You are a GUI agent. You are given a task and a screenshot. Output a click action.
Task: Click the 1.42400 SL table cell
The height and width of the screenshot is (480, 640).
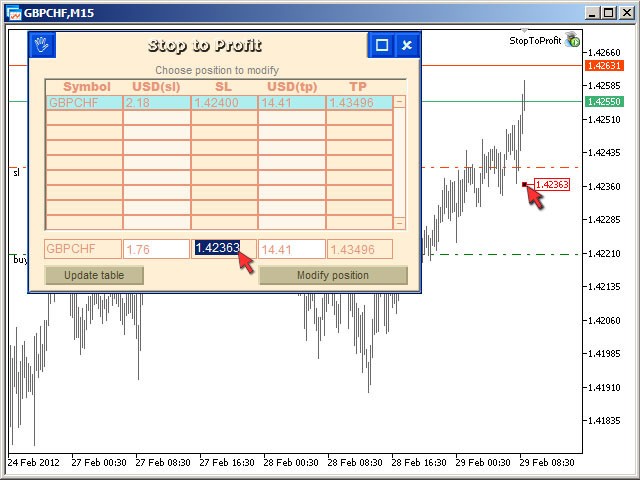pos(224,102)
